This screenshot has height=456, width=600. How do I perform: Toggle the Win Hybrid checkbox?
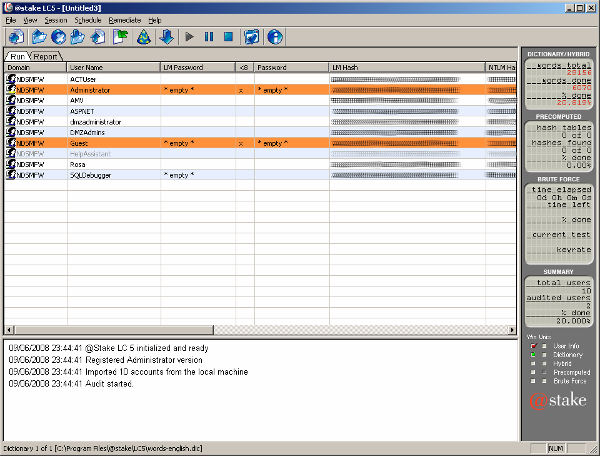tap(533, 363)
